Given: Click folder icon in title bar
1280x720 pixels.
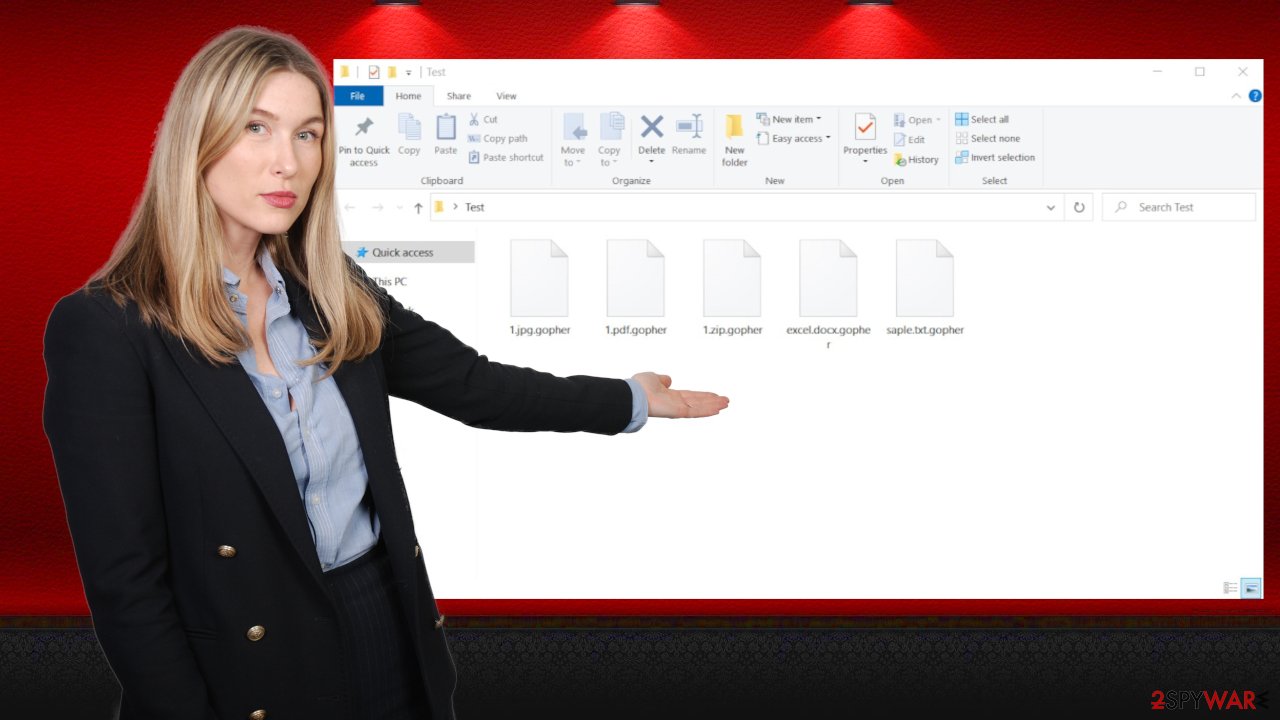Looking at the screenshot, I should coord(345,72).
